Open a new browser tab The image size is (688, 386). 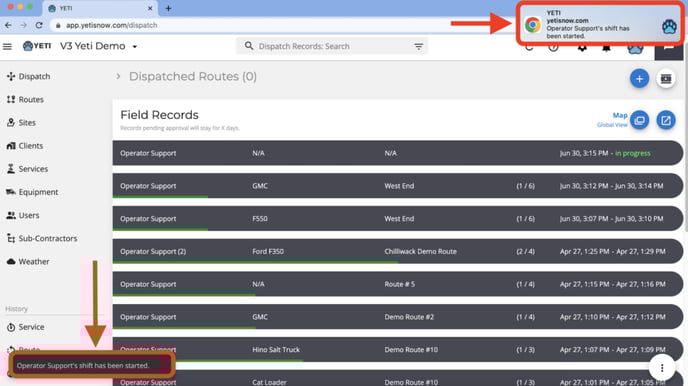coord(168,8)
